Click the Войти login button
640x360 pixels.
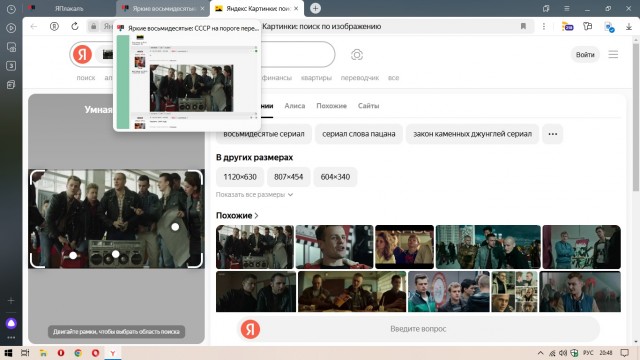coord(585,55)
